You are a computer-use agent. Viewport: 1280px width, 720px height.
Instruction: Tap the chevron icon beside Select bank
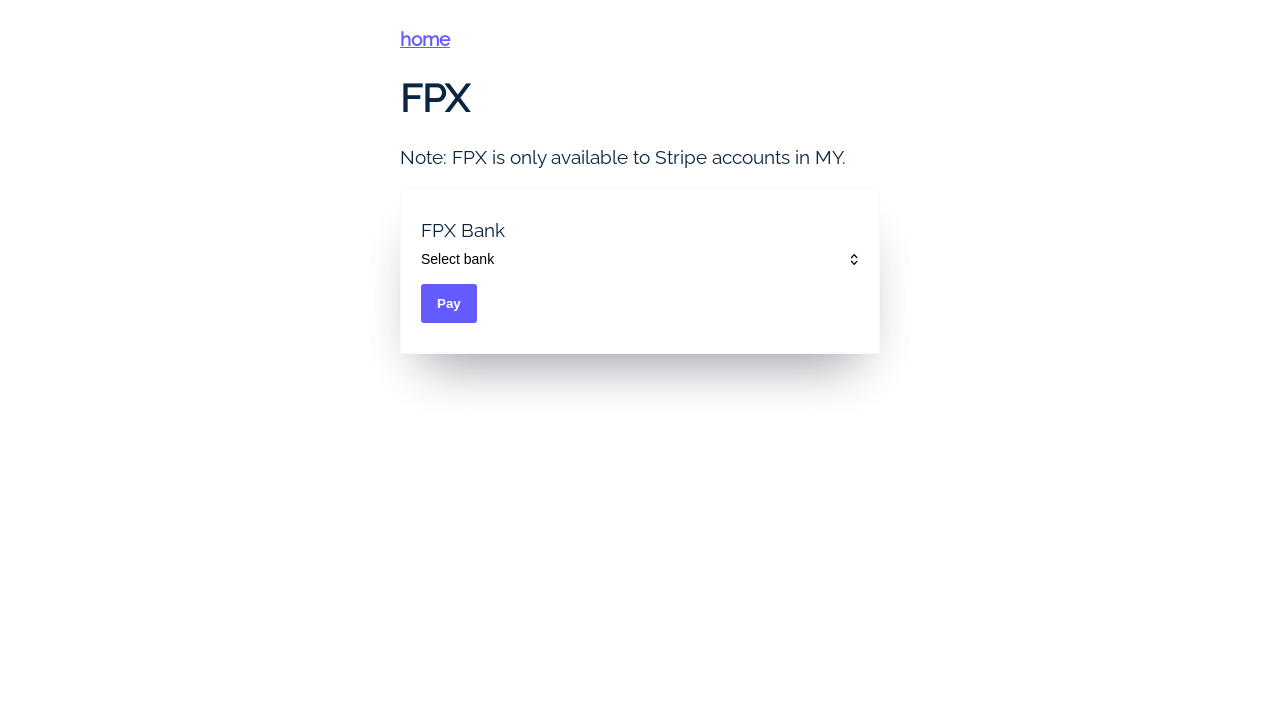pyautogui.click(x=854, y=259)
